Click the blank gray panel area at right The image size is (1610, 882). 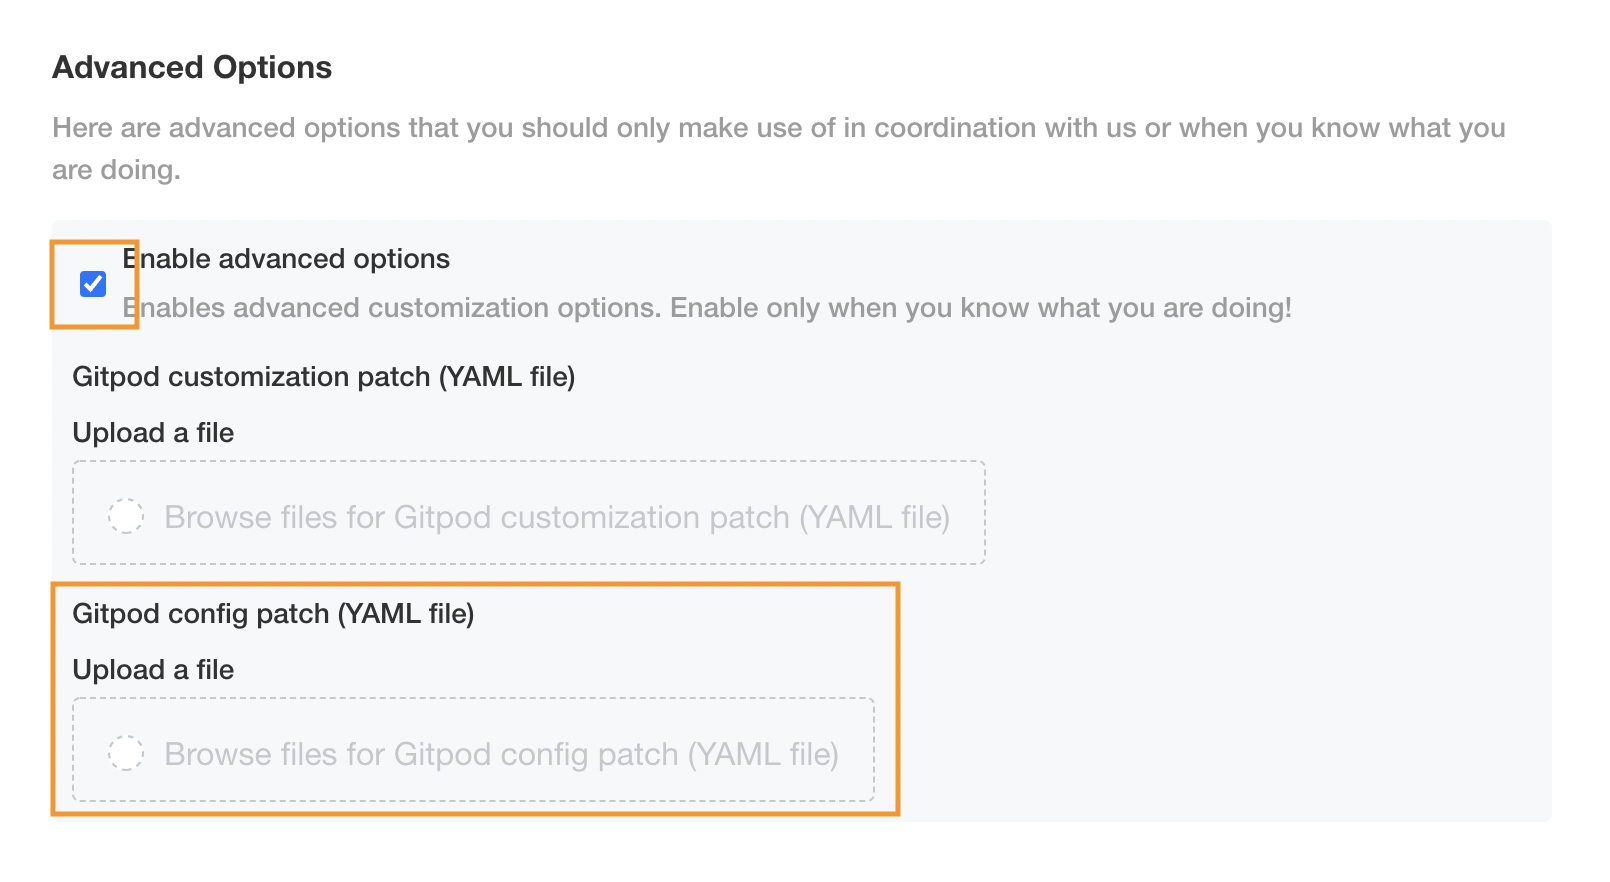coord(1250,600)
